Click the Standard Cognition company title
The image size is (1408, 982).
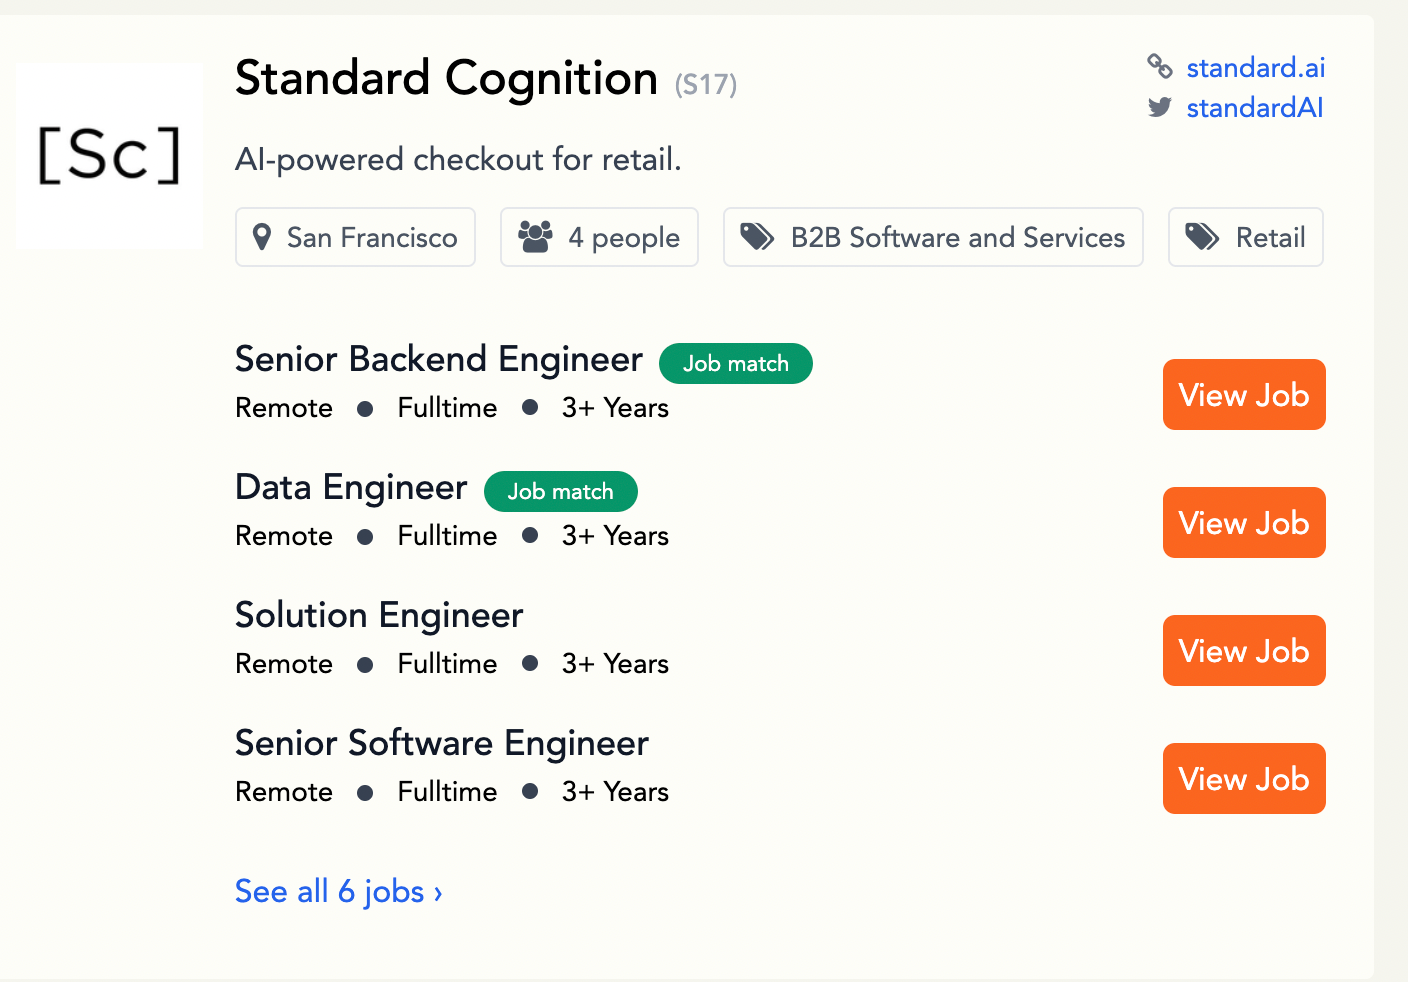(446, 78)
